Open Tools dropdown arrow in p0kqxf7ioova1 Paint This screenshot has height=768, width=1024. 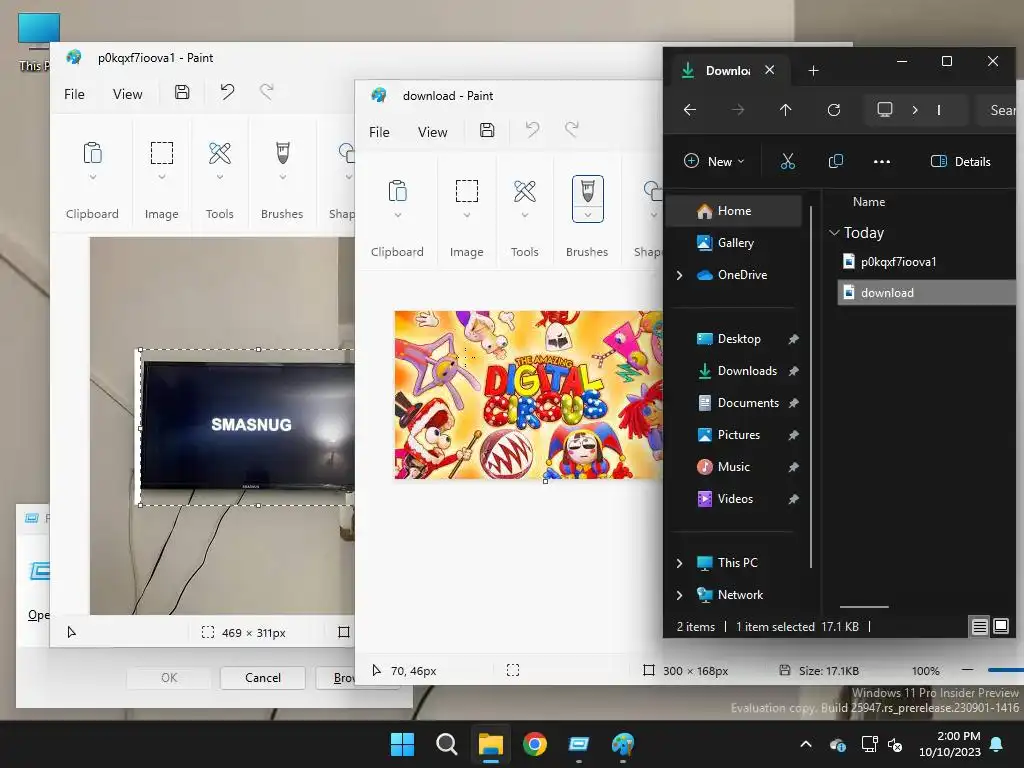(x=219, y=177)
